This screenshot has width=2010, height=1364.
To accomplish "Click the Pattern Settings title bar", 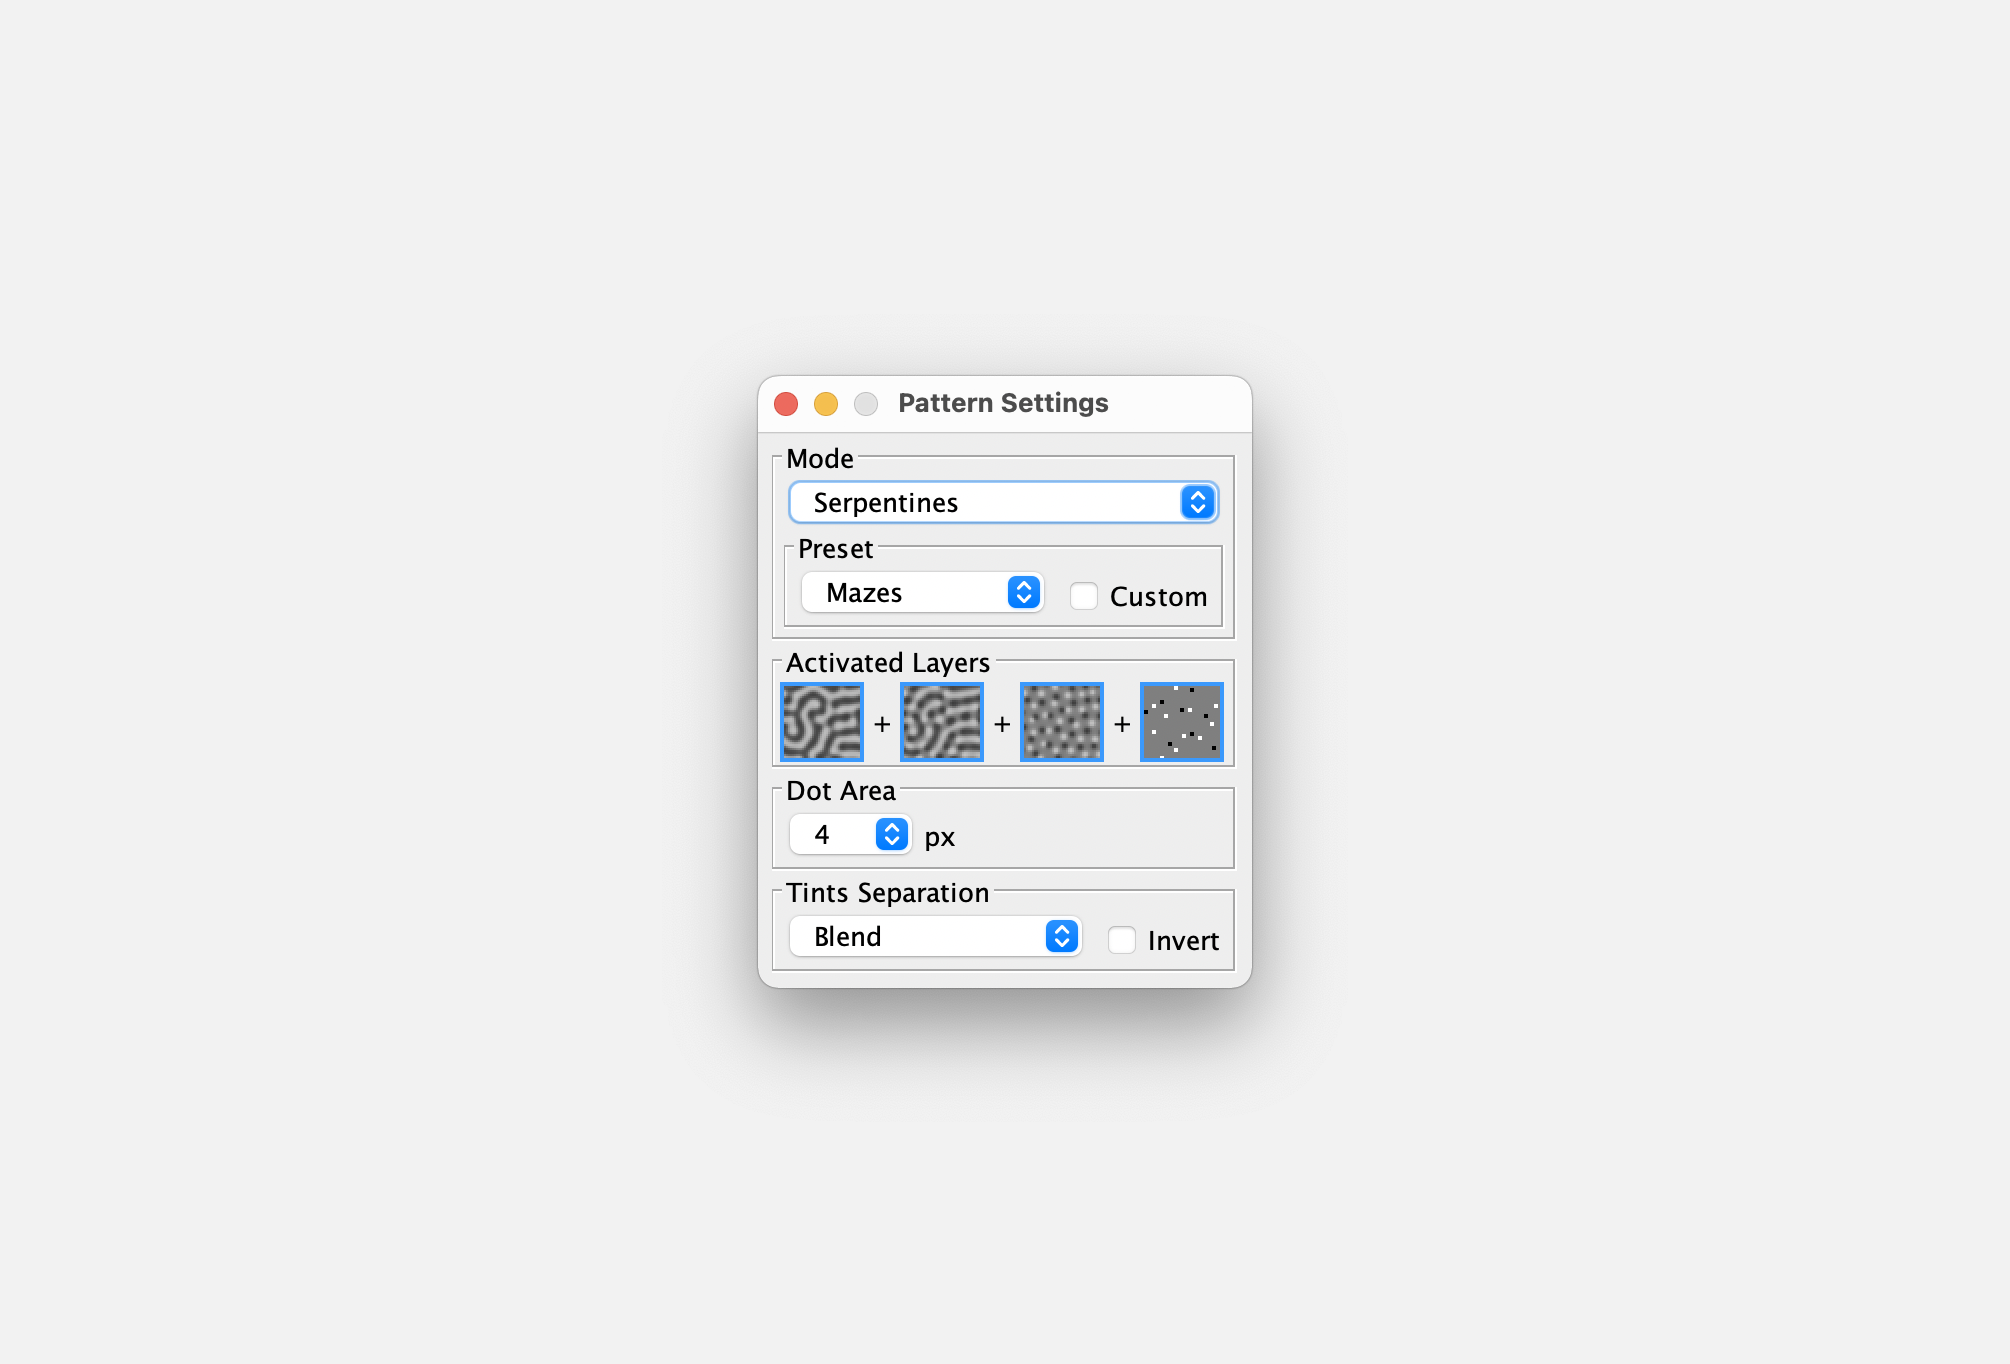I will 1003,403.
